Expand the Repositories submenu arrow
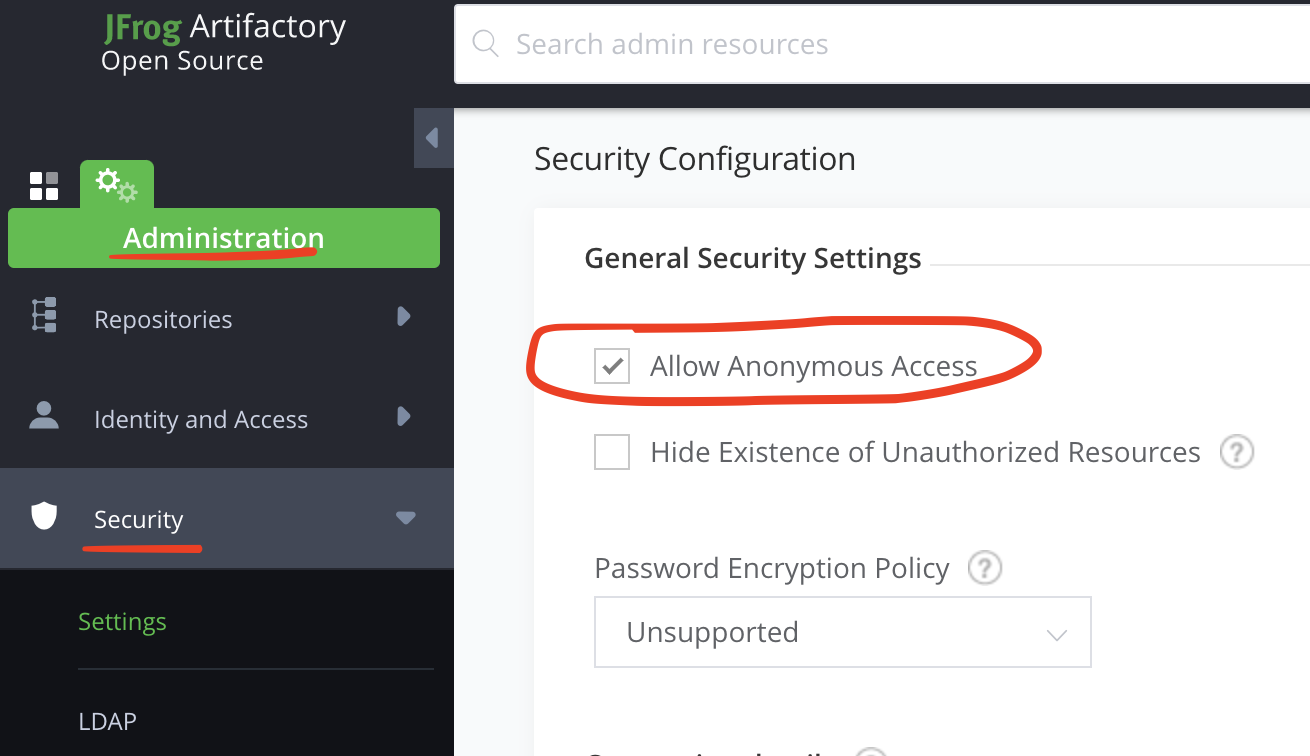The image size is (1310, 756). coord(404,317)
